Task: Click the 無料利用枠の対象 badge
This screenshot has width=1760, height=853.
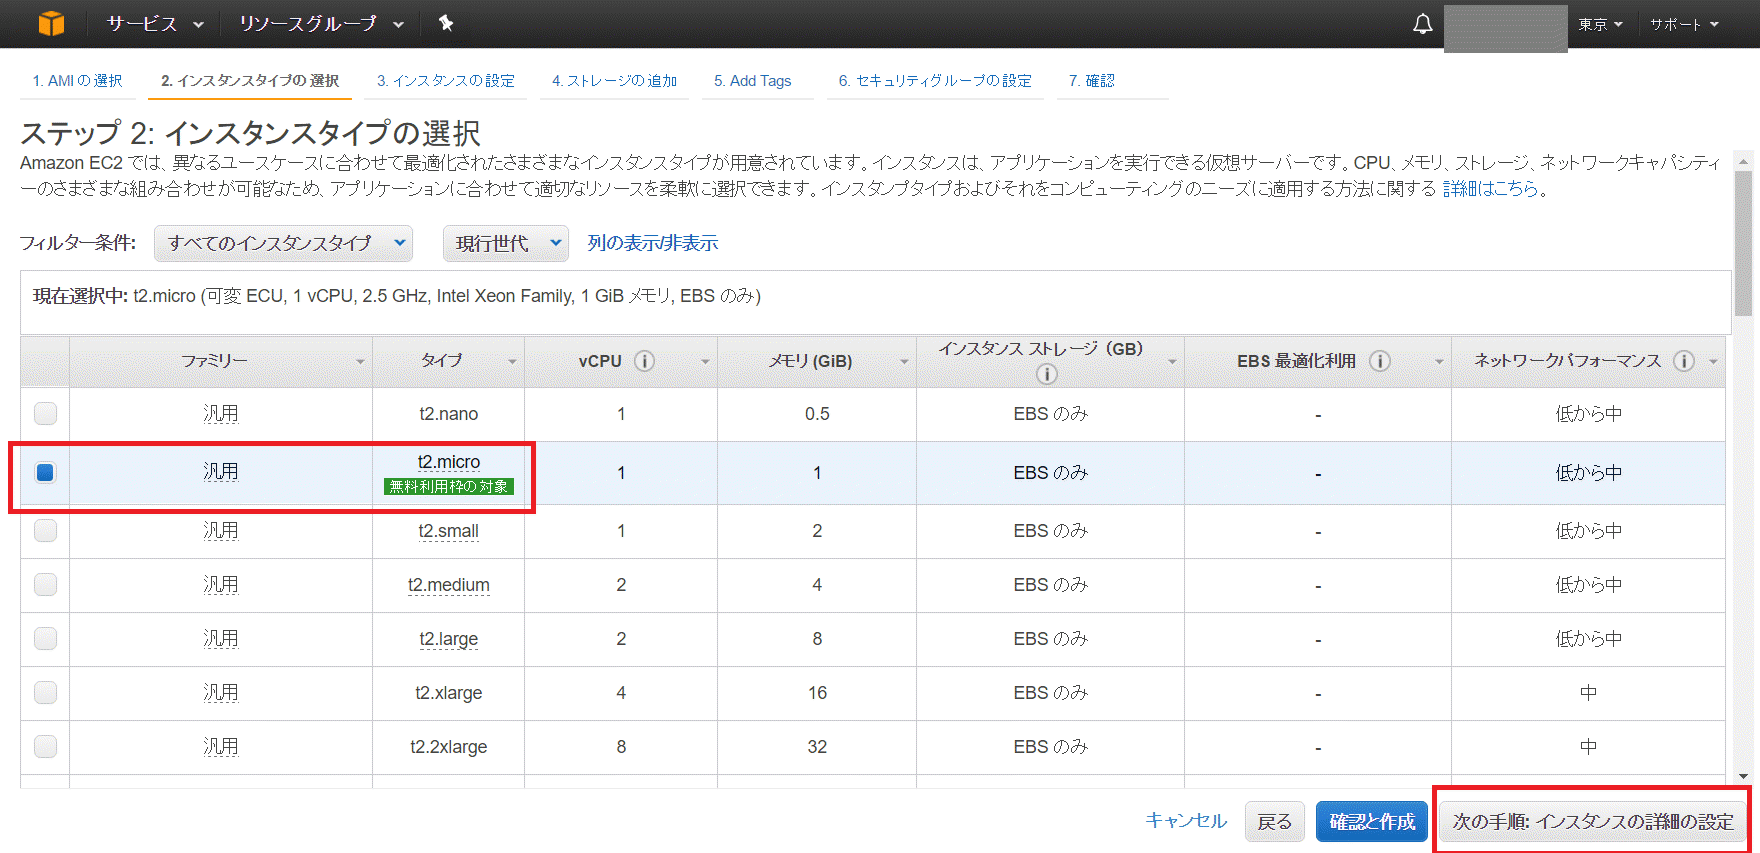Action: pos(449,487)
